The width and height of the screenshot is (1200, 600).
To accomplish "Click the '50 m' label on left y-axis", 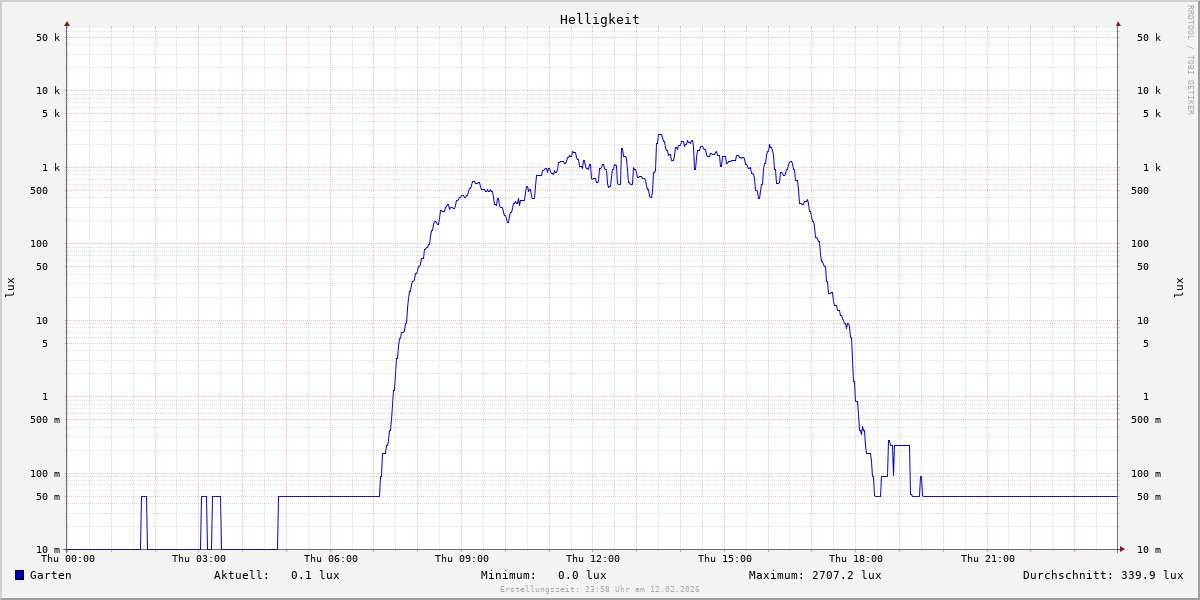I will (x=48, y=496).
